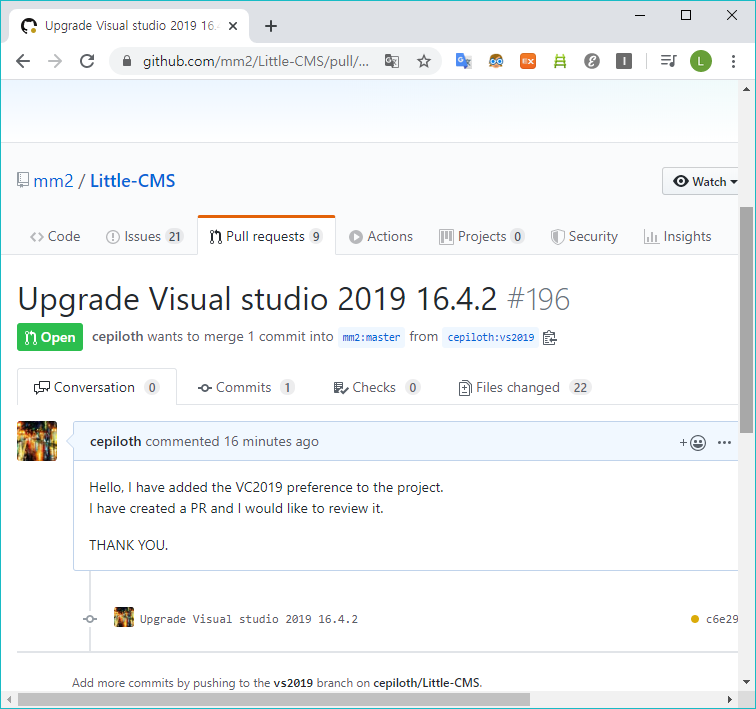
Task: Click the scroll up arrow
Action: coord(746,89)
